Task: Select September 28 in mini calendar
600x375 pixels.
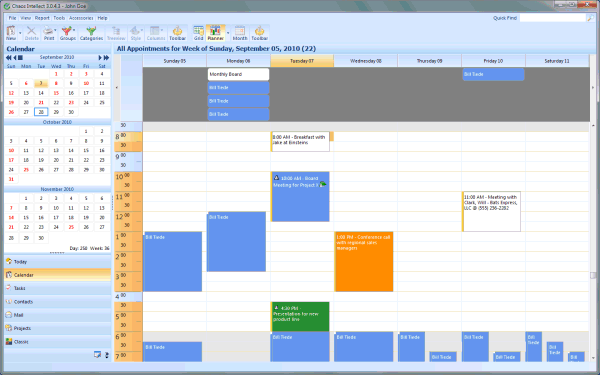Action: [41, 112]
